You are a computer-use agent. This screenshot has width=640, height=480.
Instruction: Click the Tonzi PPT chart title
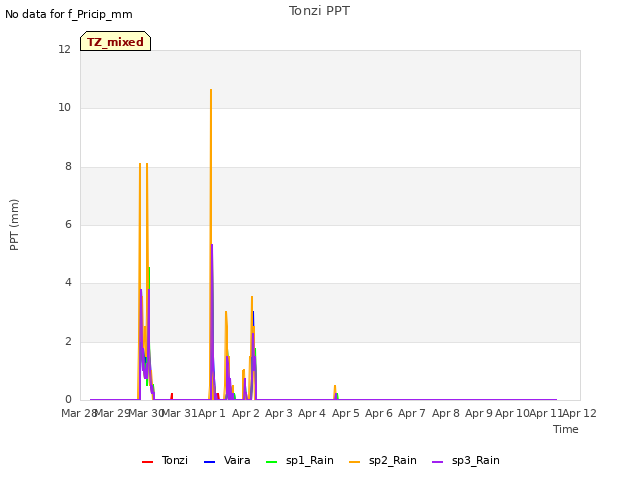click(x=319, y=11)
